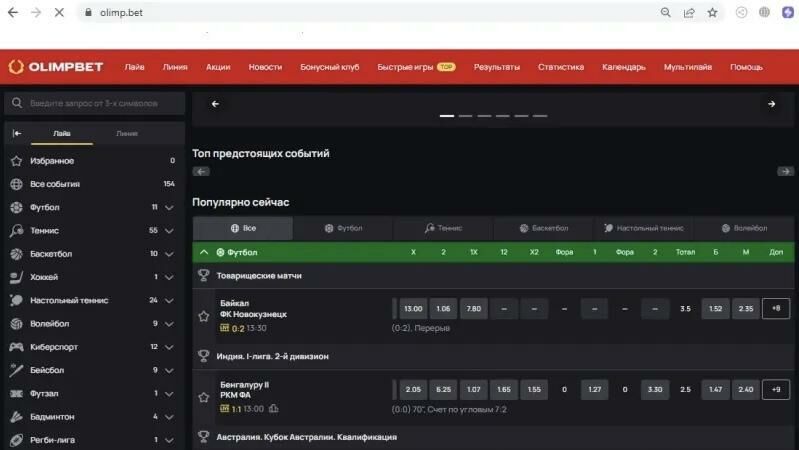The width and height of the screenshot is (799, 450).
Task: Open the OLIMPBET logo home link
Action: click(x=56, y=67)
